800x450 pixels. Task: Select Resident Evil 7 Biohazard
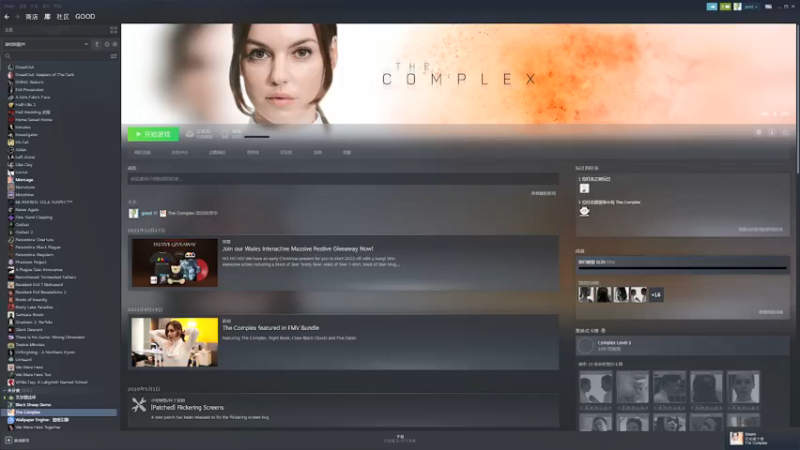39,285
